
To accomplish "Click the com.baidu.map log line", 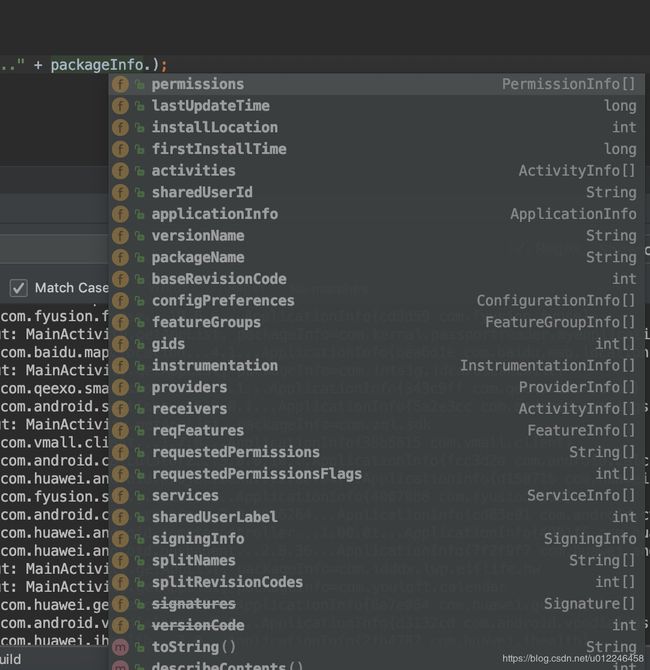I will coord(54,353).
